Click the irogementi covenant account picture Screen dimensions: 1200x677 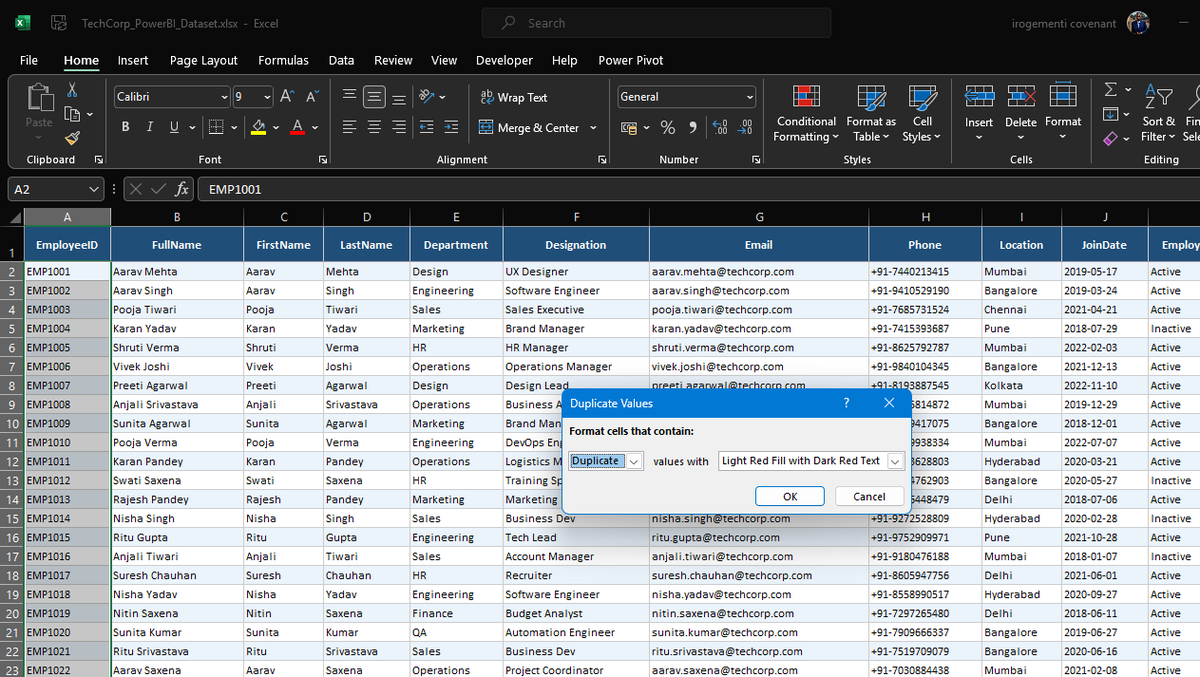(x=1138, y=23)
